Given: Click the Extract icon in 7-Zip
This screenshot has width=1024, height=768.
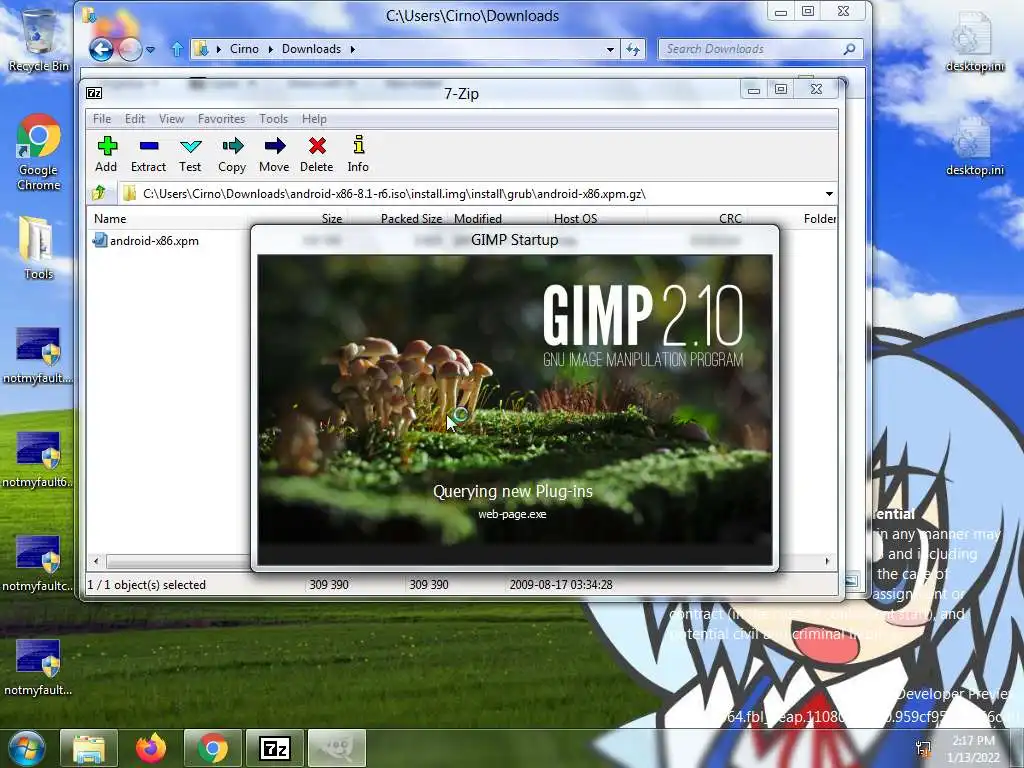Looking at the screenshot, I should (x=148, y=155).
